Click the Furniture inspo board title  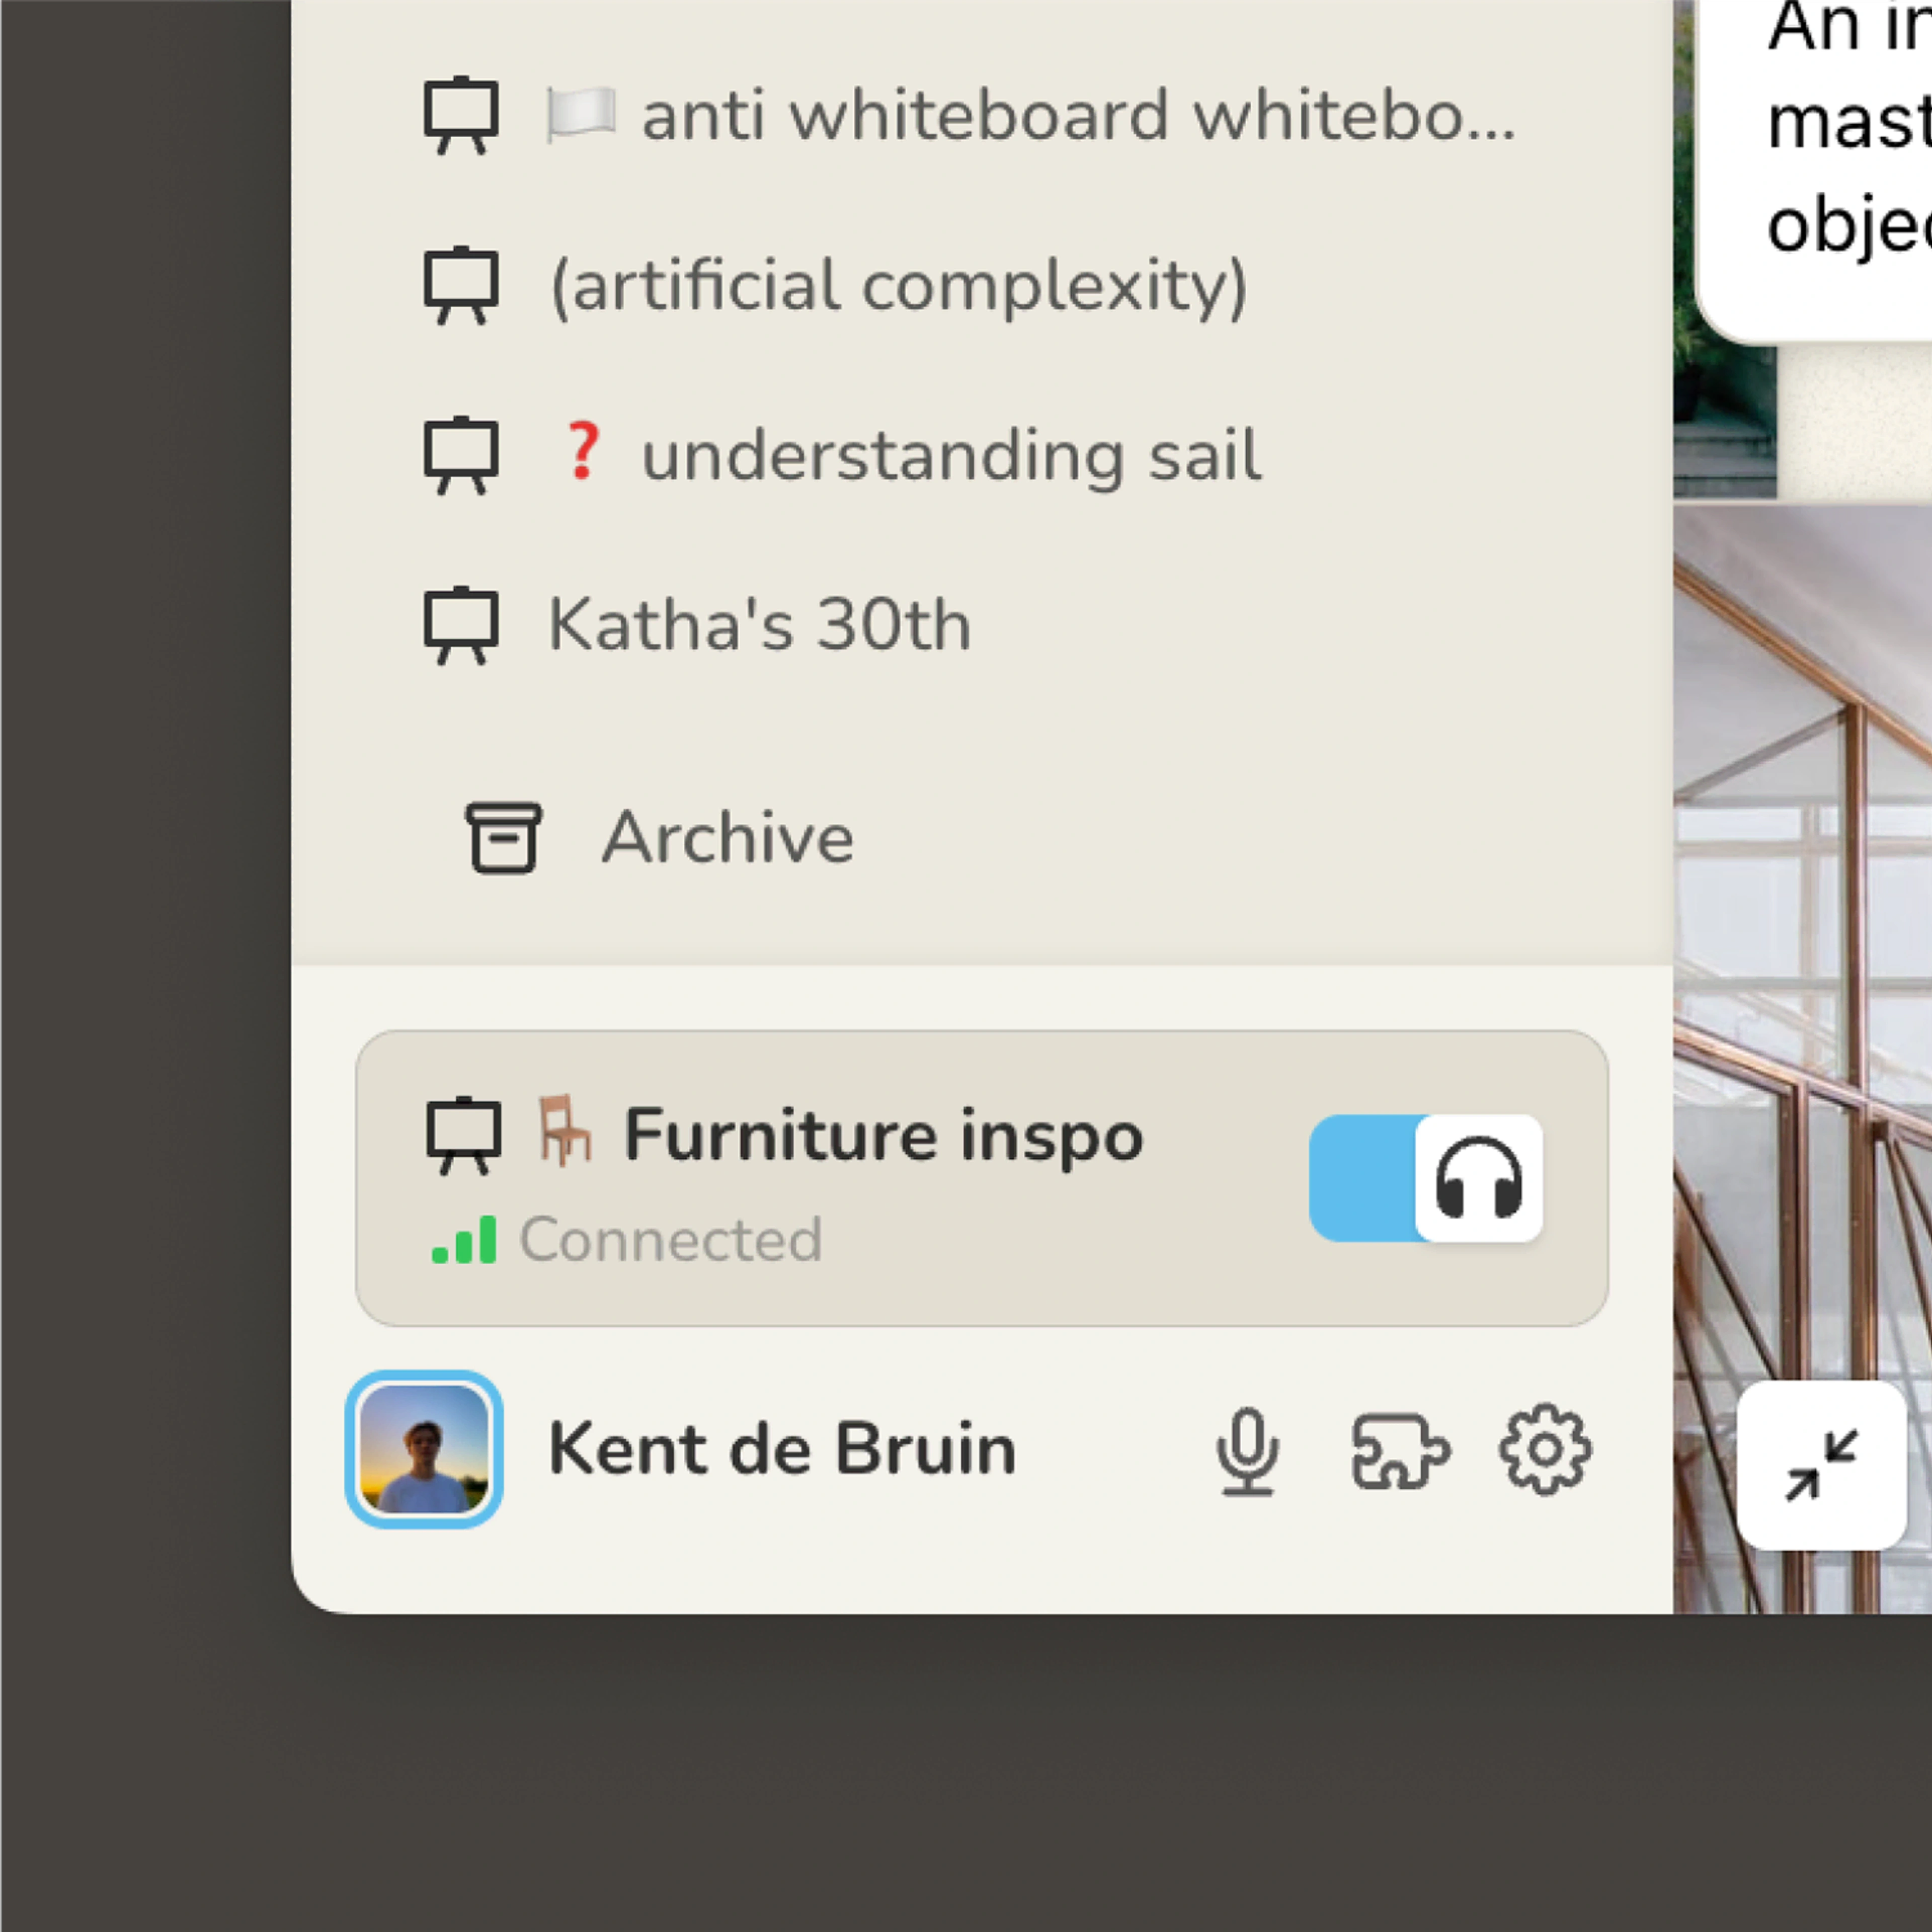click(883, 1135)
